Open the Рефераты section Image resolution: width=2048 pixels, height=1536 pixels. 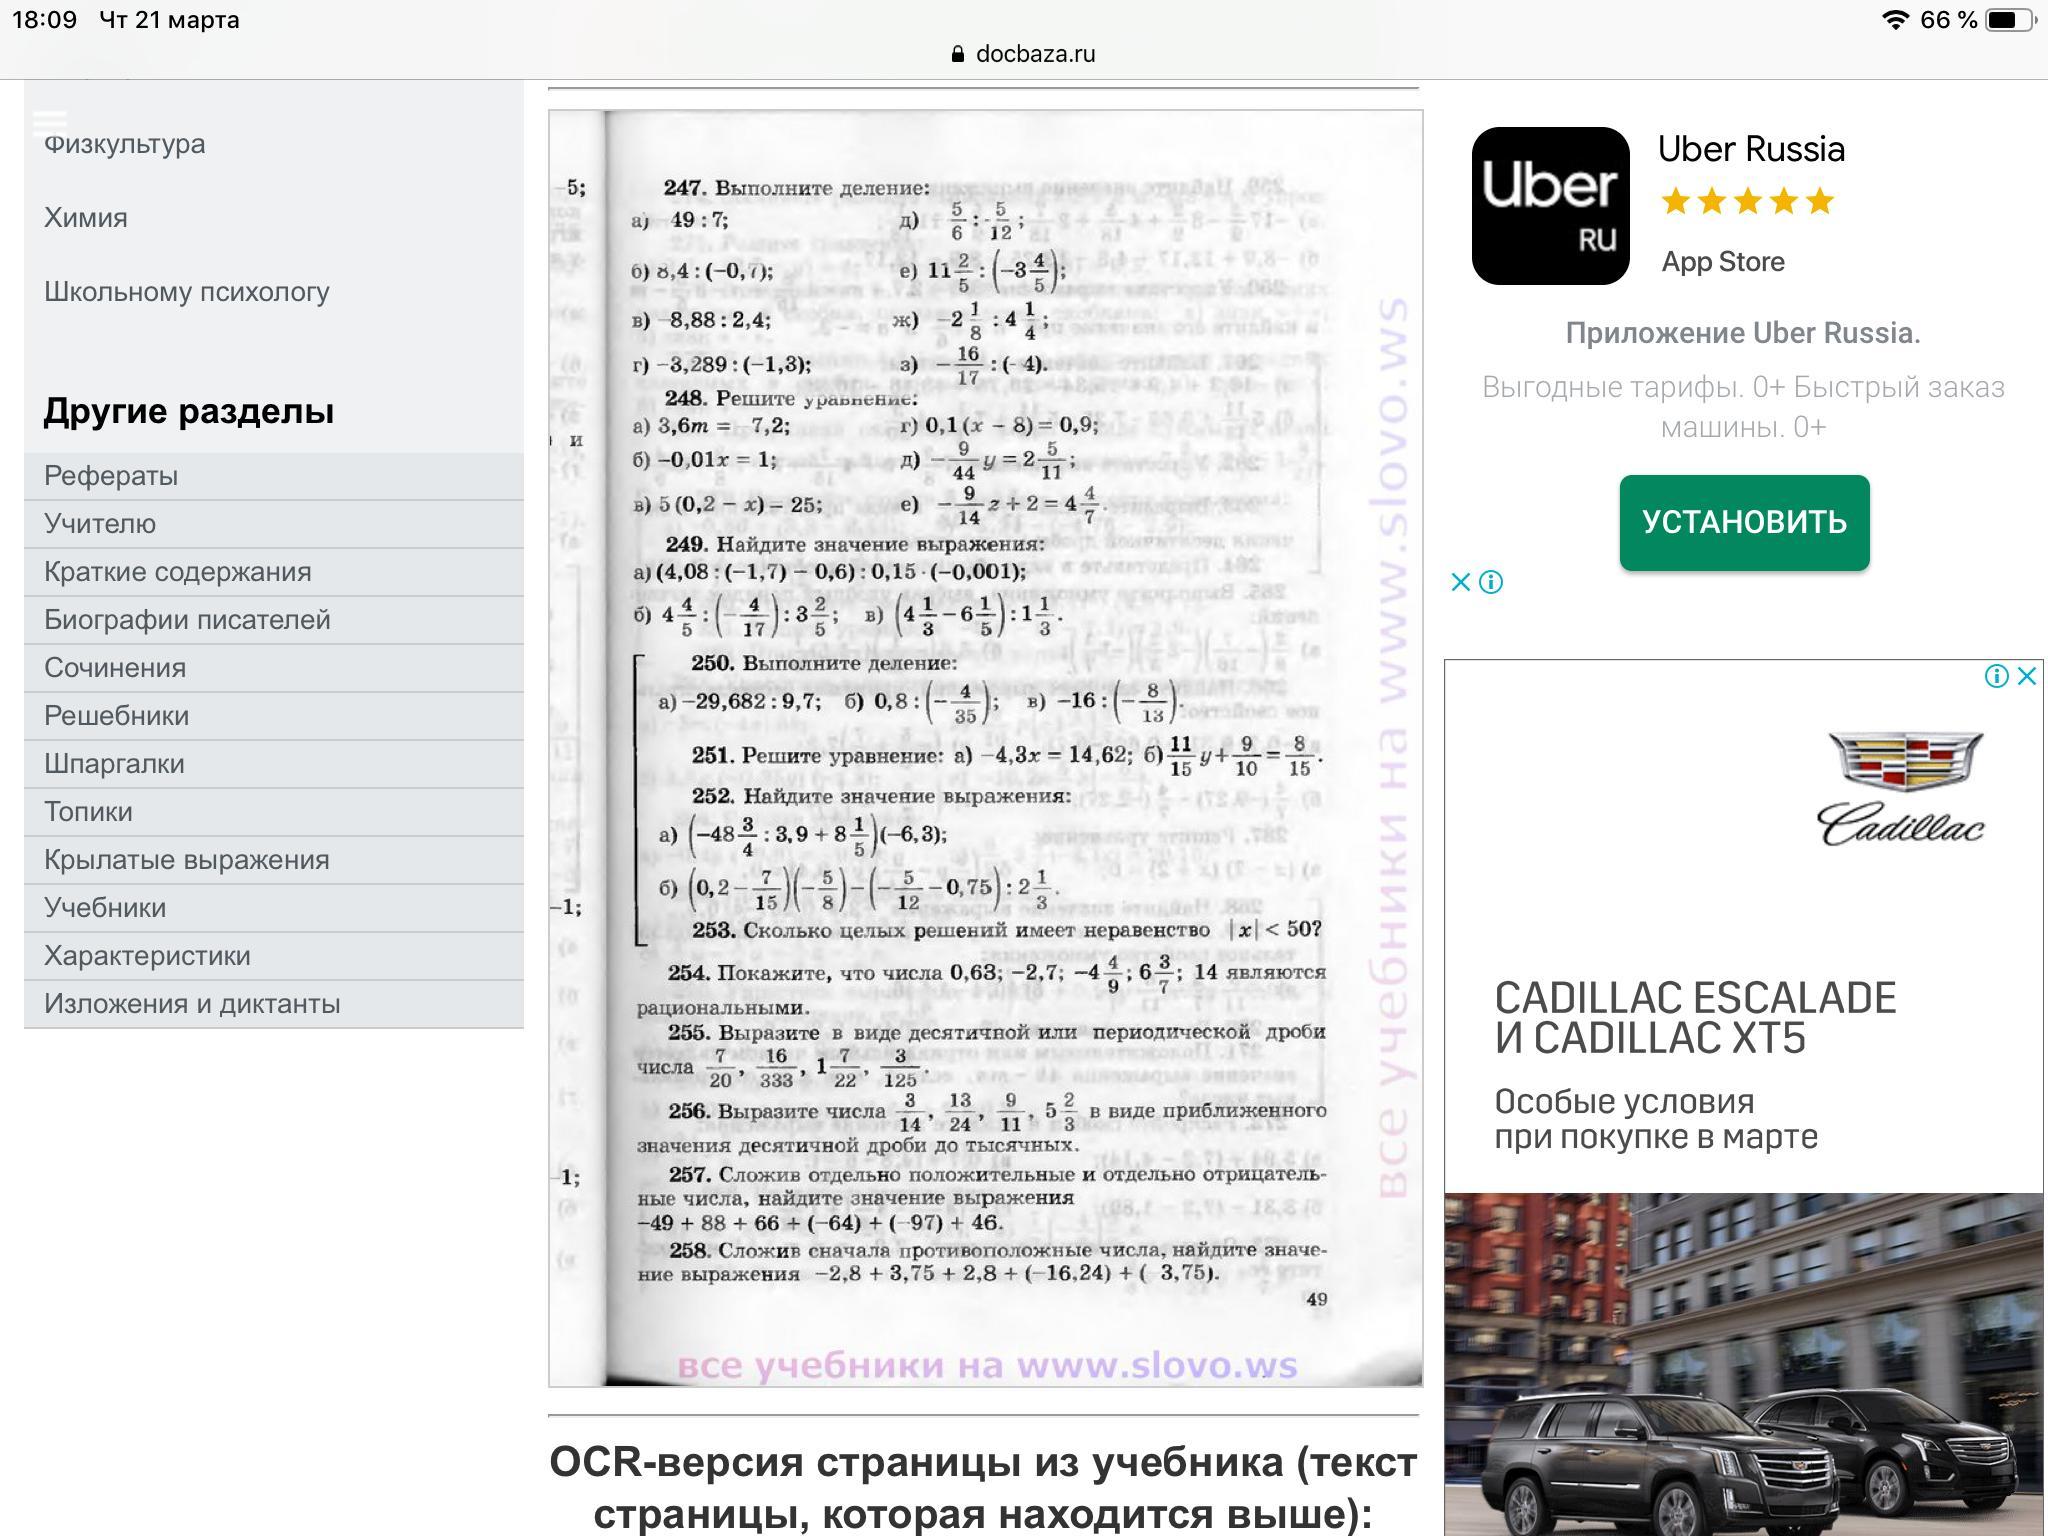[x=111, y=476]
